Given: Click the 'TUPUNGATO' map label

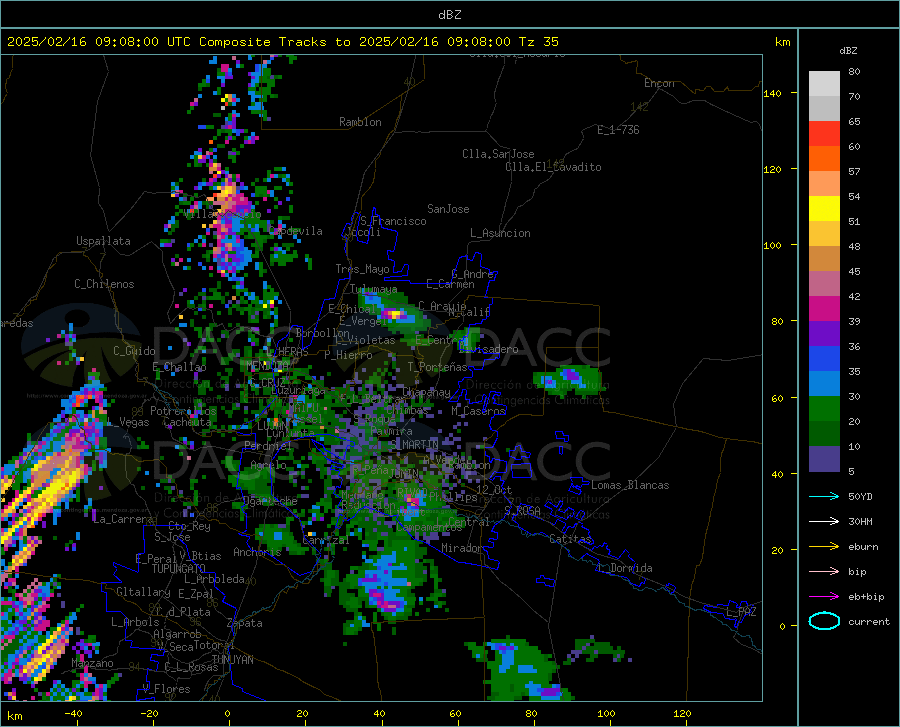Looking at the screenshot, I should tap(179, 569).
